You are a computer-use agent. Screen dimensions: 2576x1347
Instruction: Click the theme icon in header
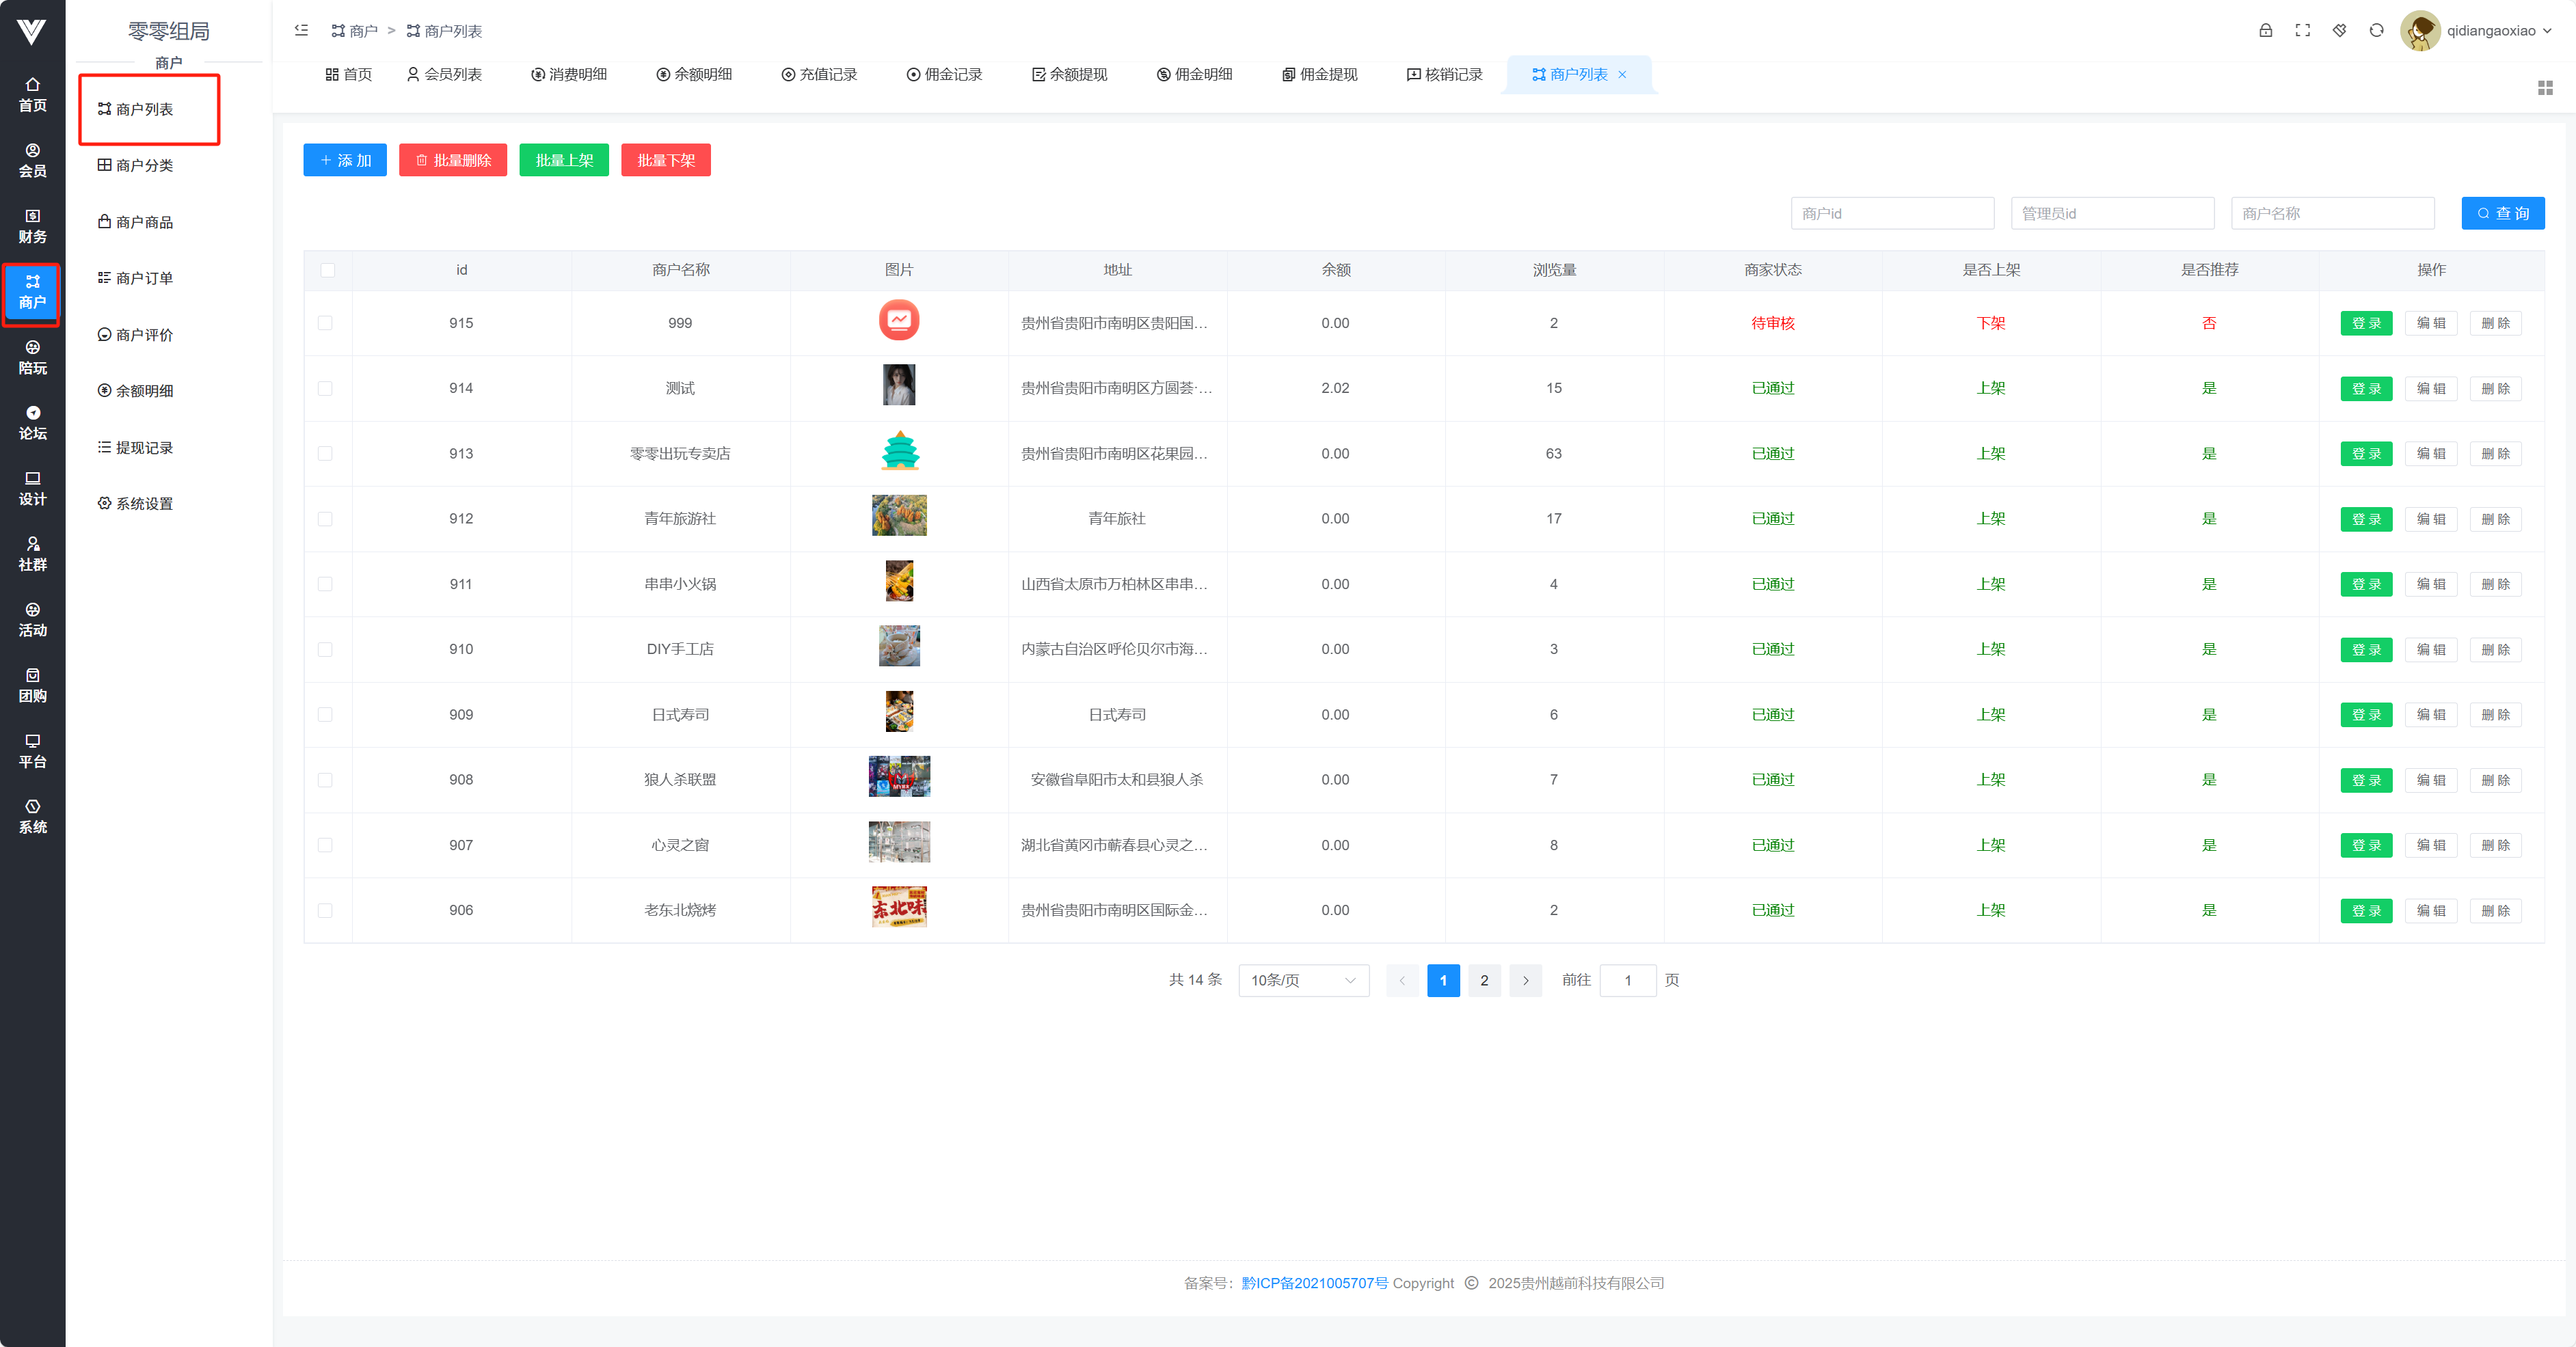click(x=2339, y=30)
